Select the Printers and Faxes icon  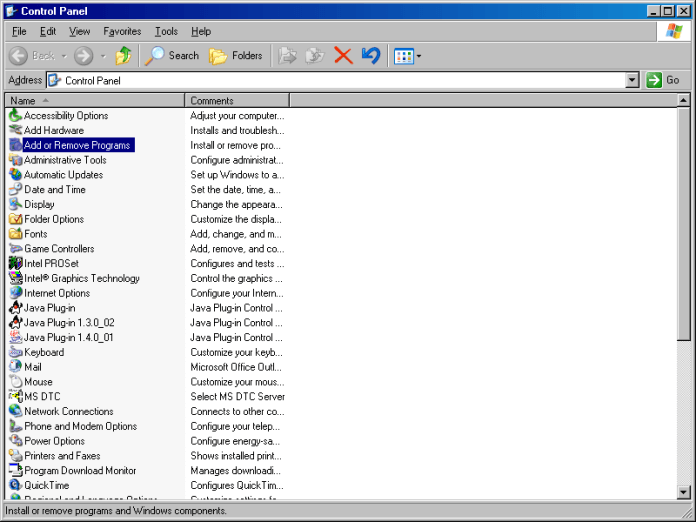coord(16,456)
